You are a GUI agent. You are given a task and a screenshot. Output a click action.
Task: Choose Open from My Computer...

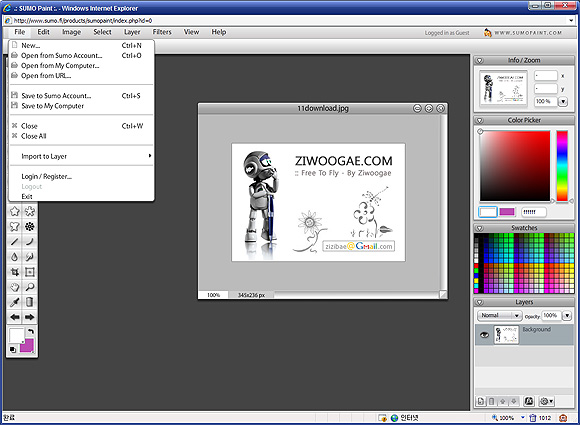[x=81, y=65]
